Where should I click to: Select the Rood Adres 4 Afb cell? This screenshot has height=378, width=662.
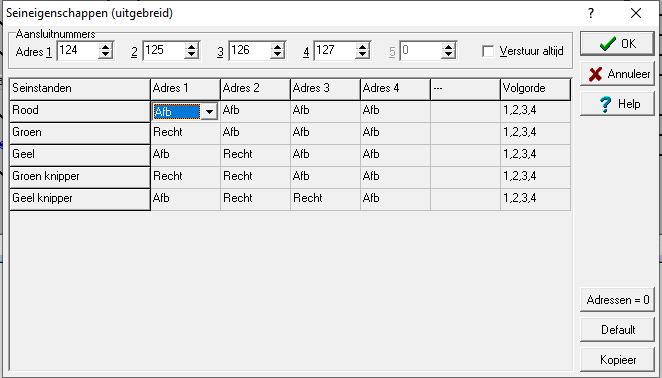click(x=396, y=111)
